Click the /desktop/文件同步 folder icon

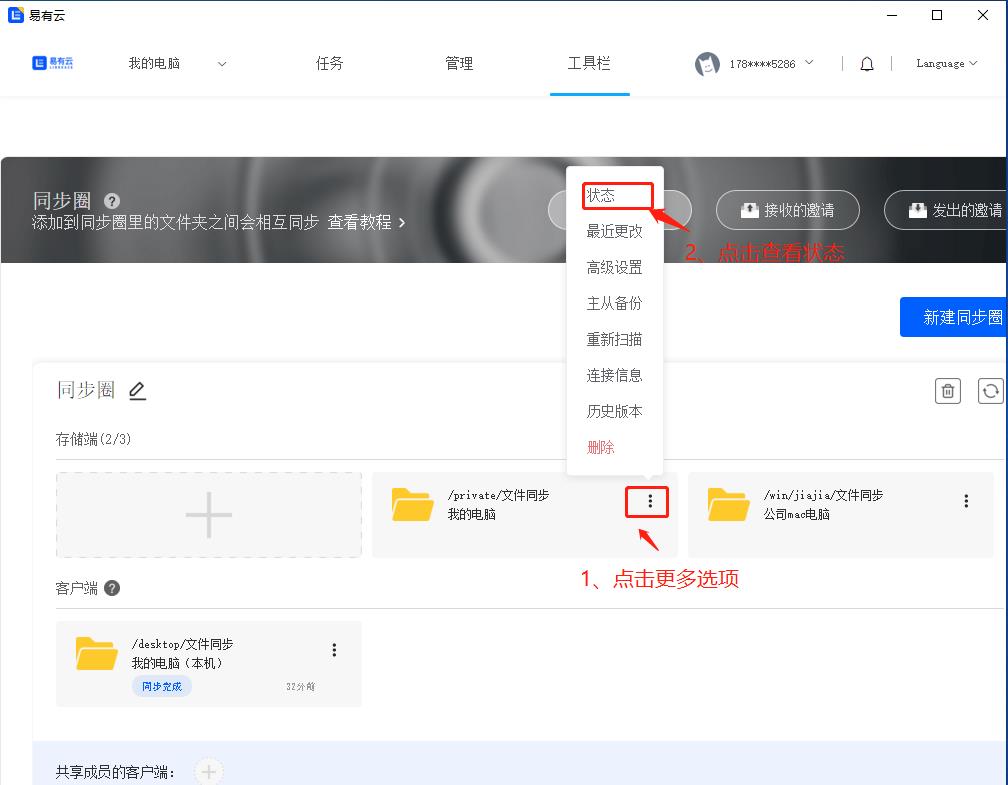96,654
